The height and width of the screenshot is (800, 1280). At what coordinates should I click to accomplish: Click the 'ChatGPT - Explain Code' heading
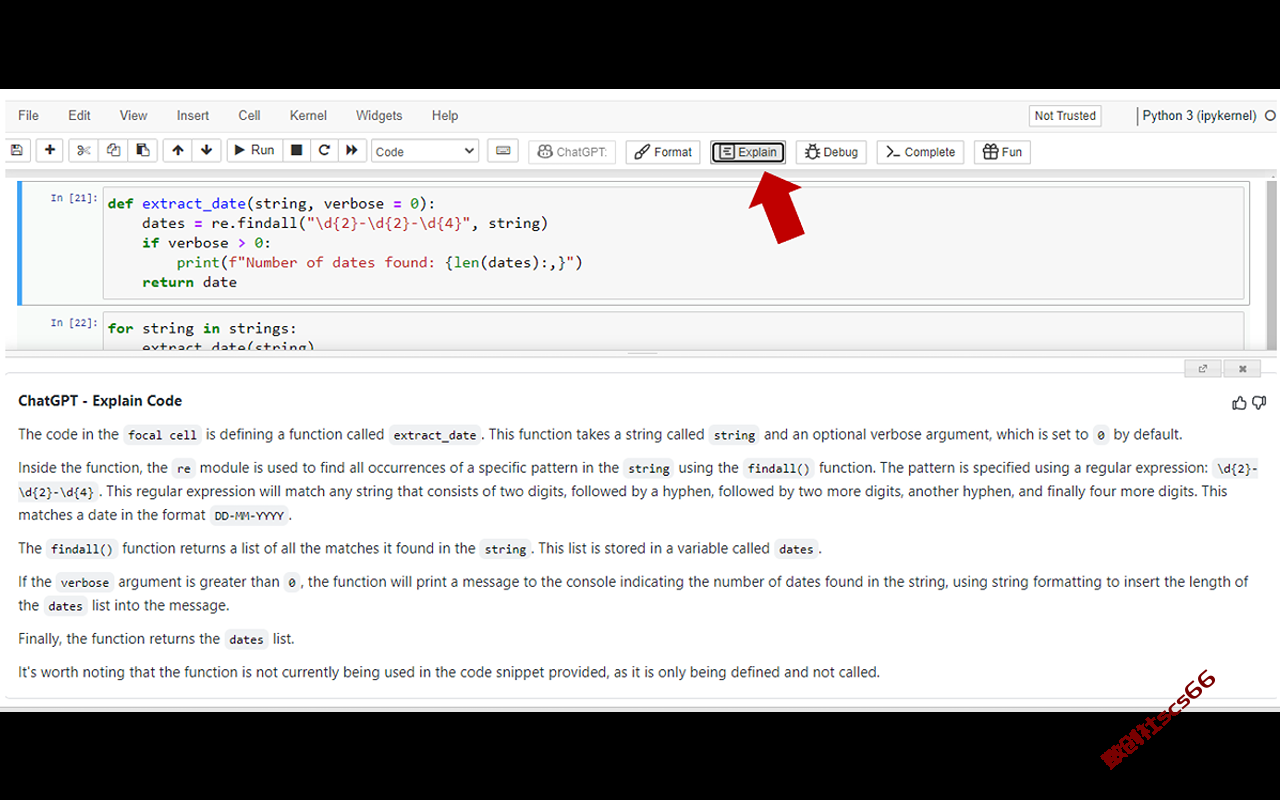pos(100,401)
